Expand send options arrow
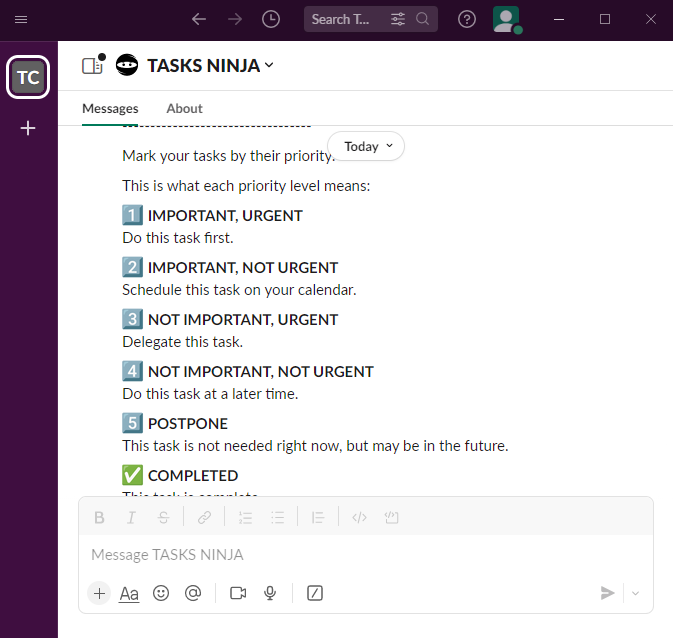The height and width of the screenshot is (638, 673). 636,593
